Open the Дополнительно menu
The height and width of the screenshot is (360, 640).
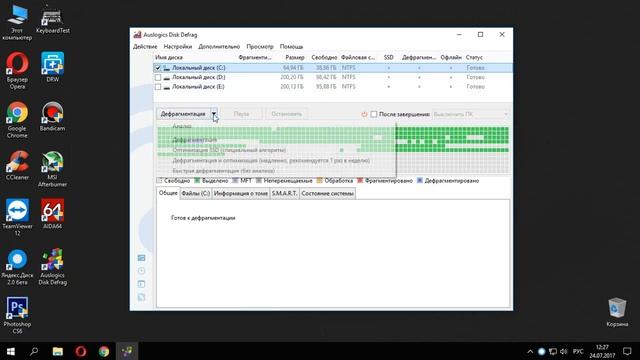click(219, 47)
